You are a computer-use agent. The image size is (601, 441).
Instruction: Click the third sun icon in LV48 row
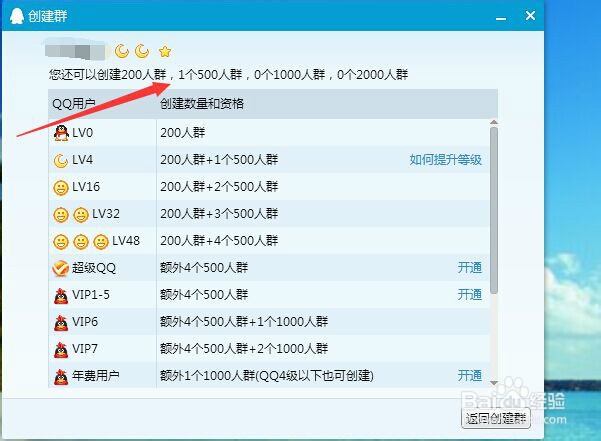point(101,242)
